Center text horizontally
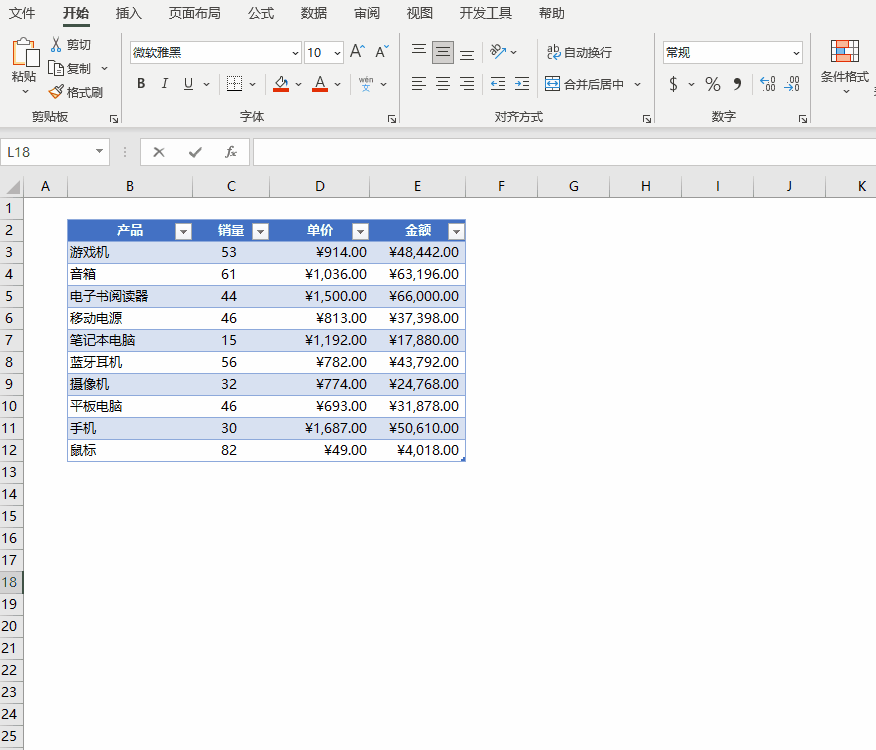Viewport: 876px width, 750px height. (443, 84)
